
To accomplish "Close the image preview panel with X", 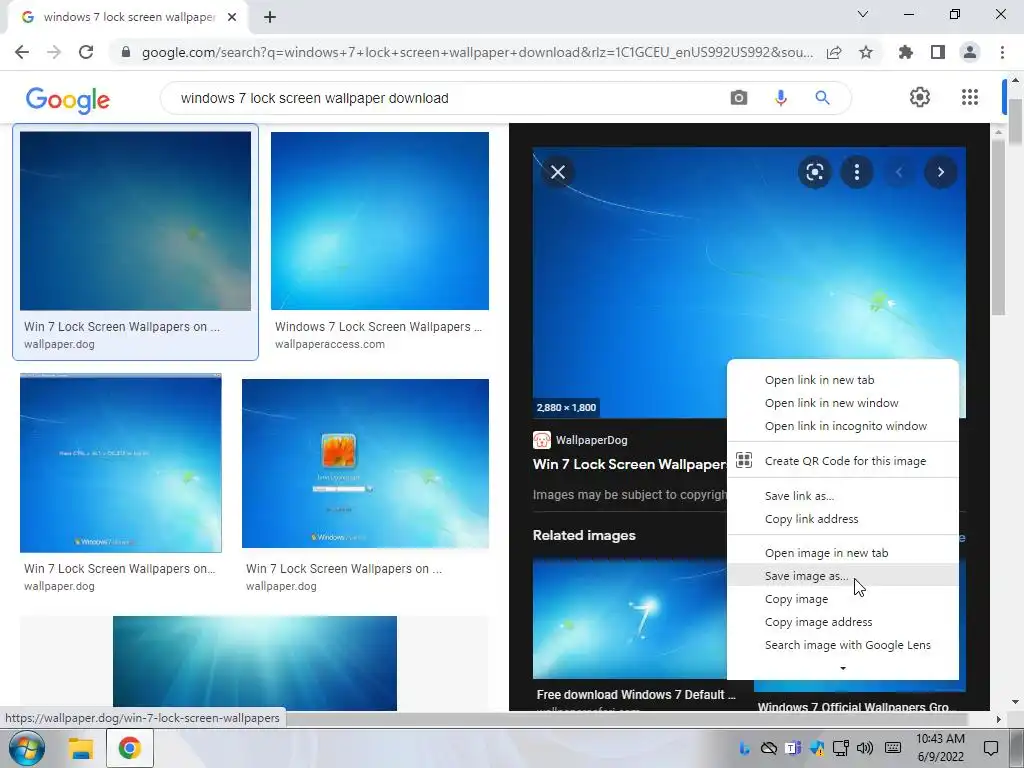I will 558,172.
